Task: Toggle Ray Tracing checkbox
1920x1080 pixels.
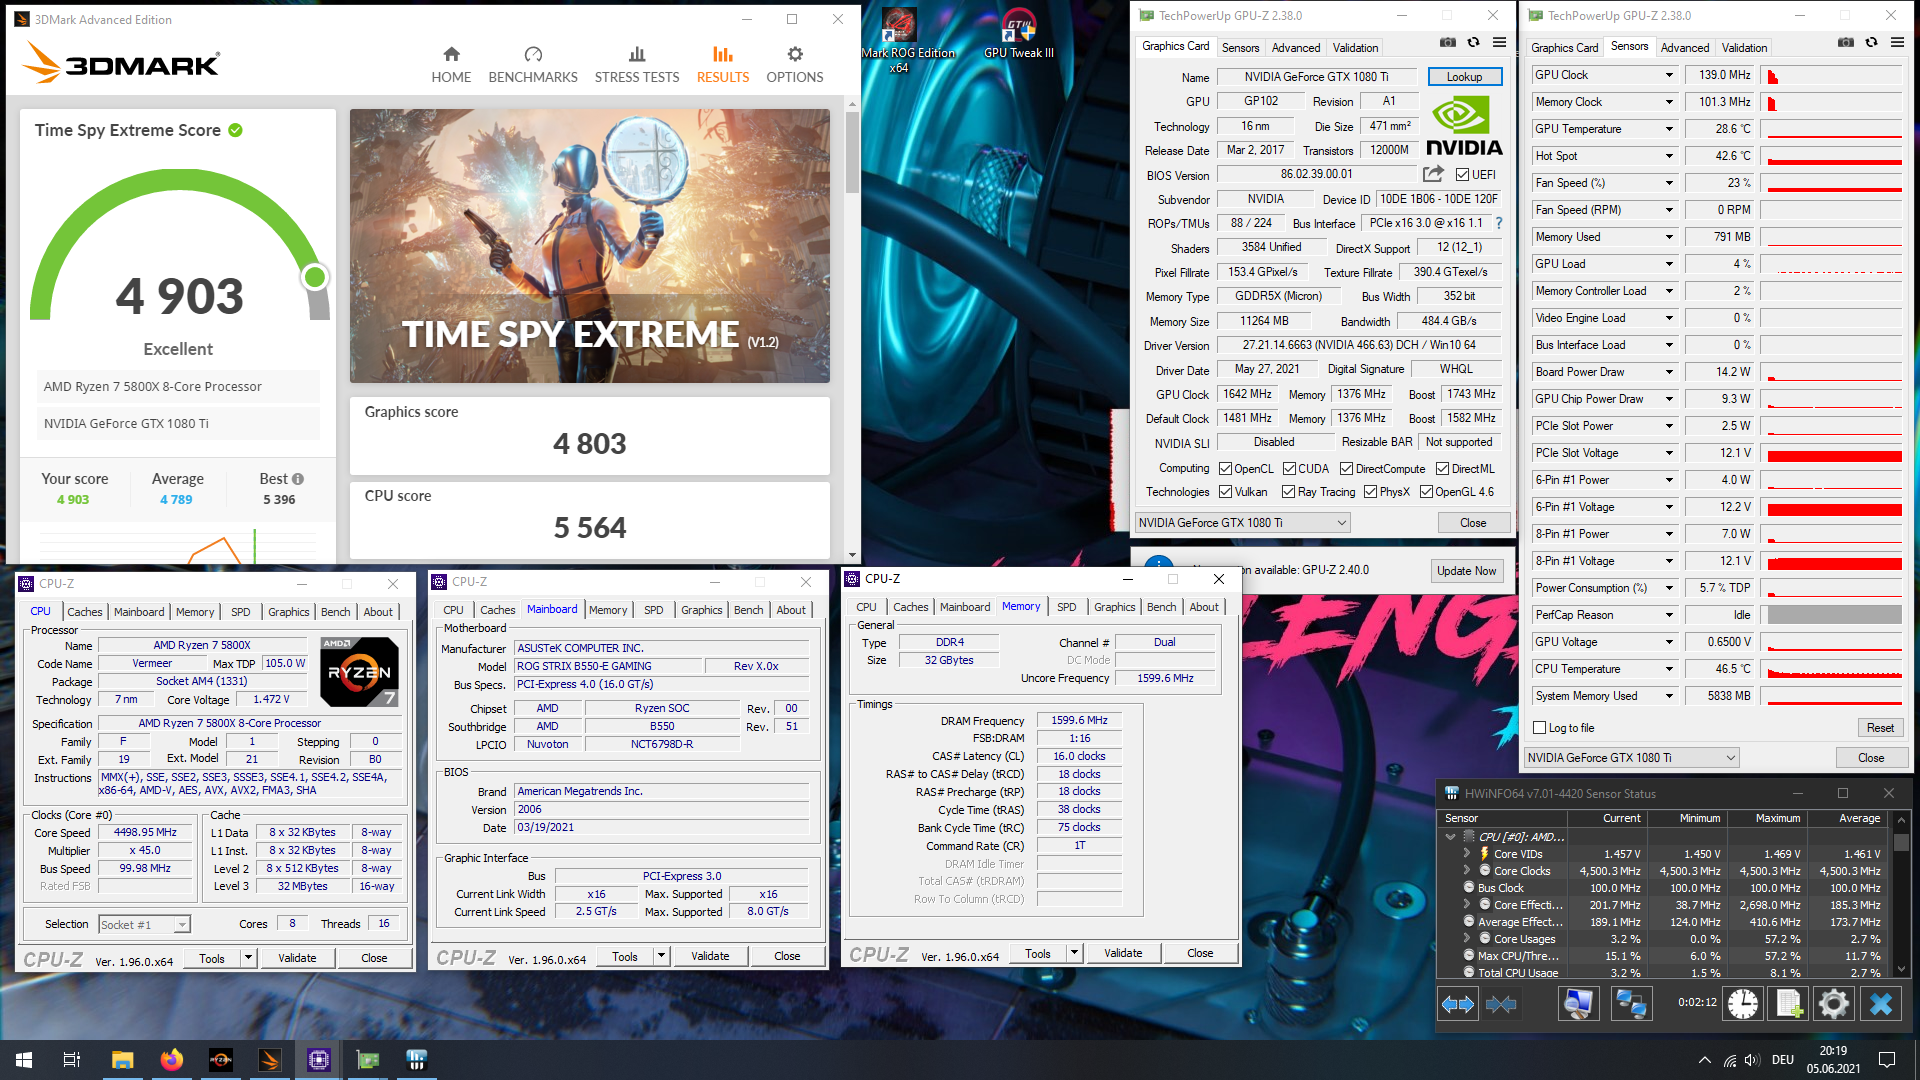Action: 1288,492
